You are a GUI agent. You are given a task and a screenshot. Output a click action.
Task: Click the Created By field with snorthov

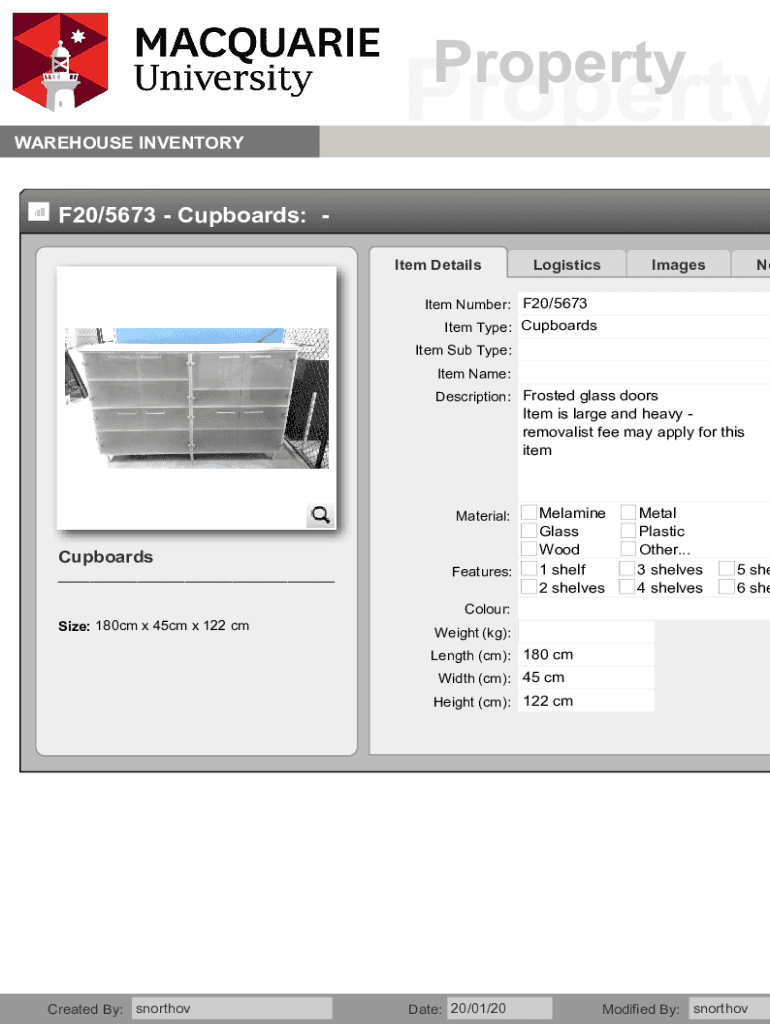tap(231, 1008)
